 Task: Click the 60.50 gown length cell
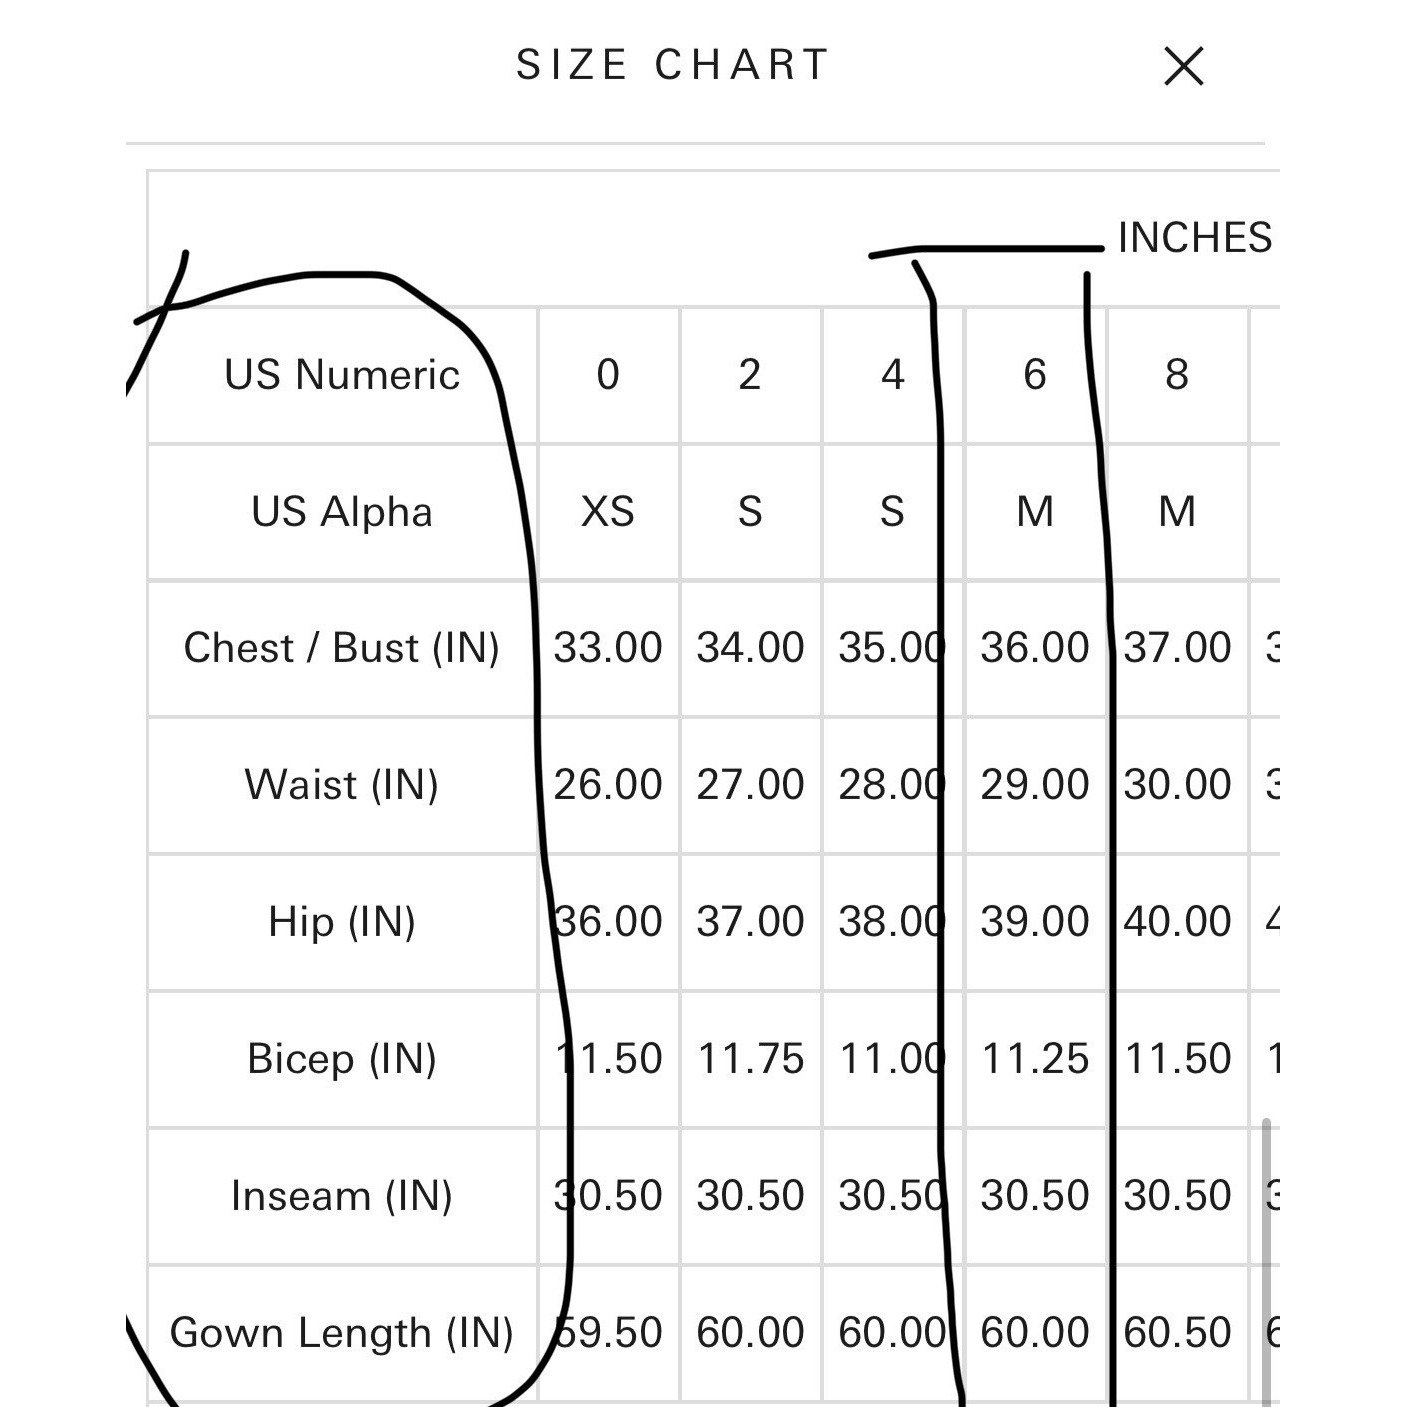click(x=1177, y=1333)
